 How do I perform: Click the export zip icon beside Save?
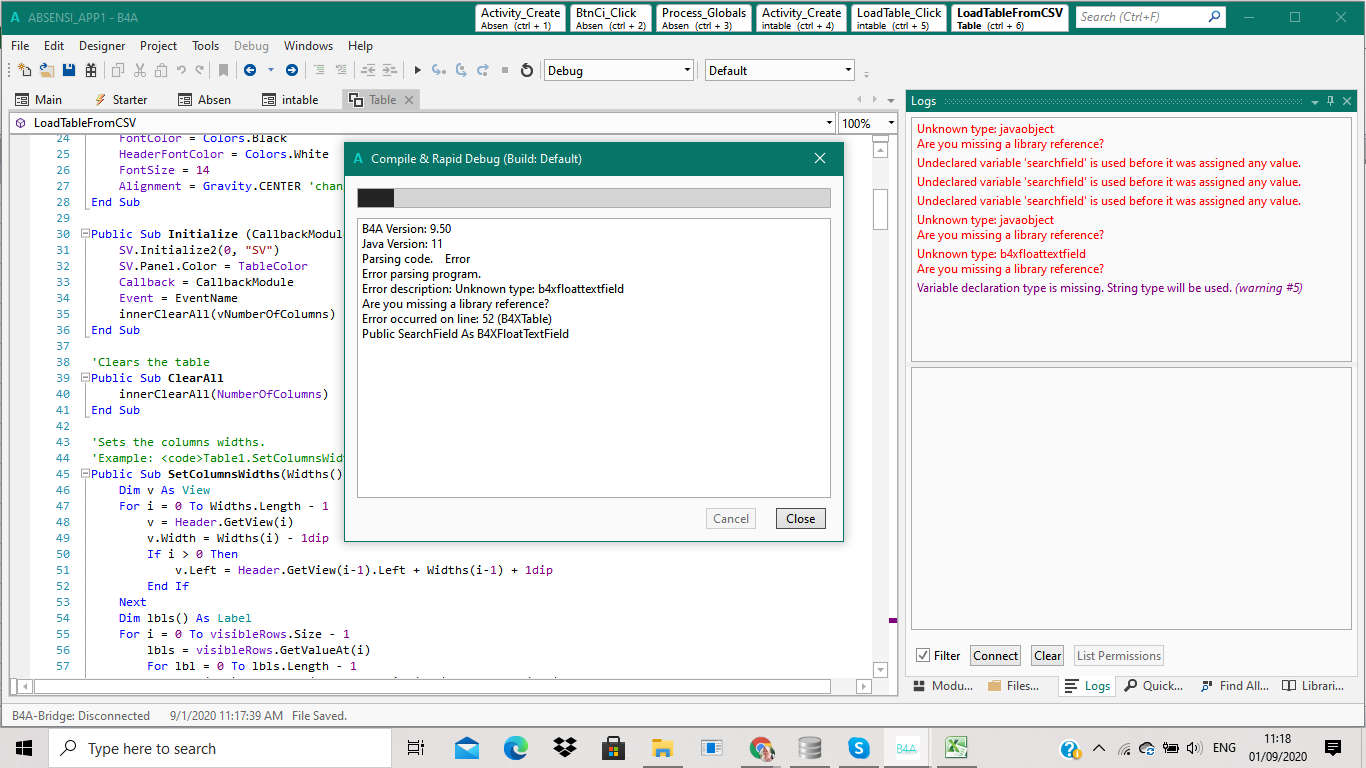coord(91,70)
